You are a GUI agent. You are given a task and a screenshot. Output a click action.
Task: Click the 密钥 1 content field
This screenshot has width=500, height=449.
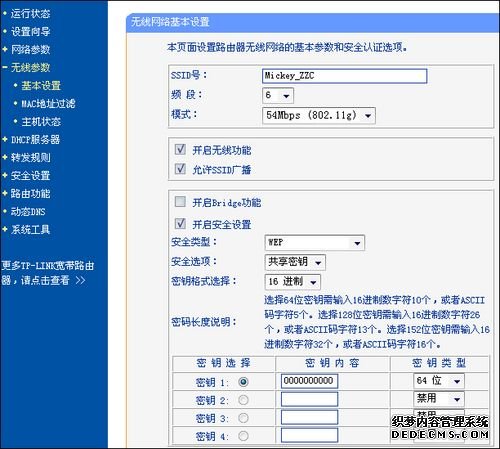click(x=309, y=381)
